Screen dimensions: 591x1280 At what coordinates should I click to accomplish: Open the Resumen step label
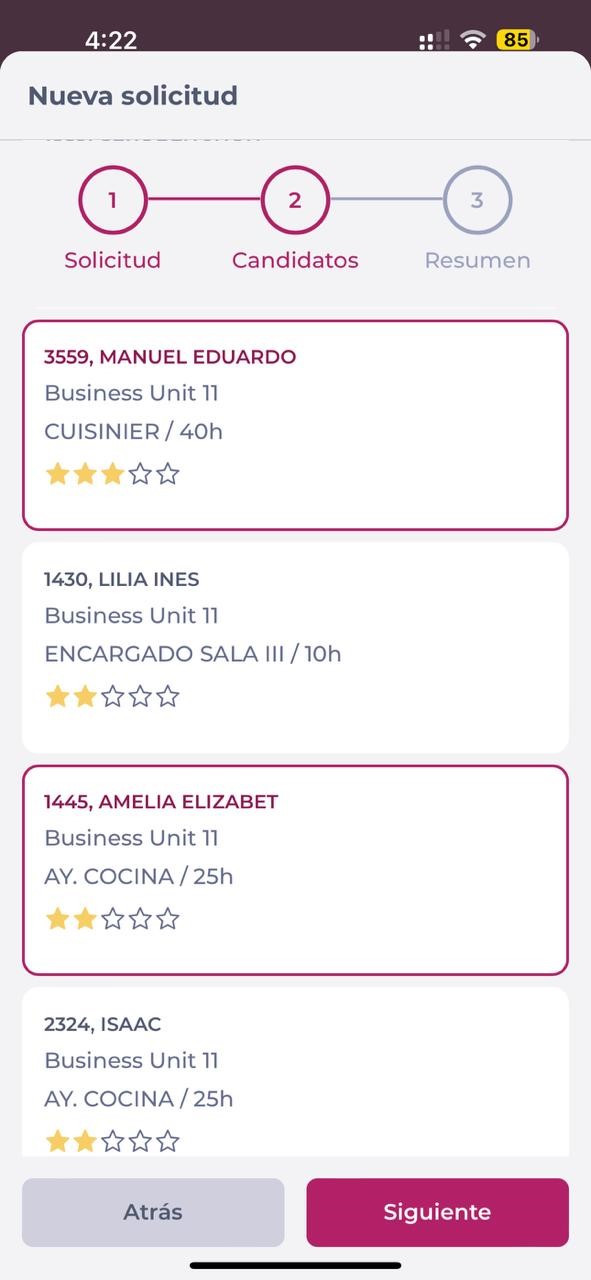(477, 260)
